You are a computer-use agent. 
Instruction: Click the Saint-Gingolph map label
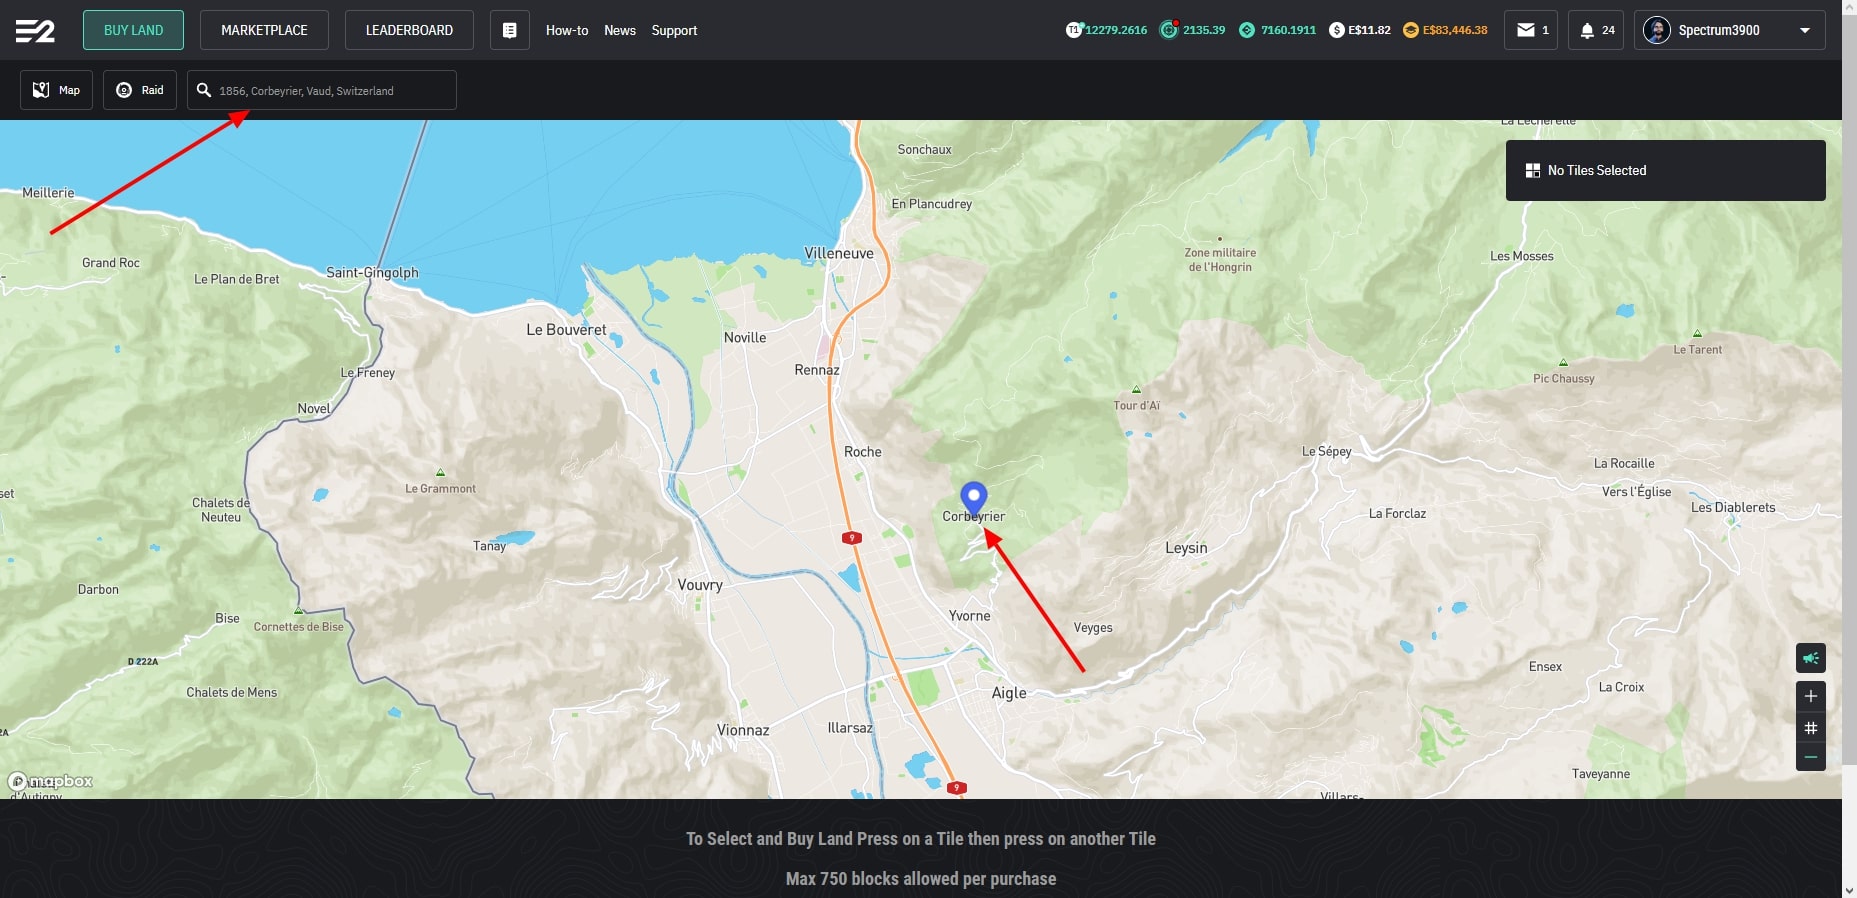[x=372, y=272]
